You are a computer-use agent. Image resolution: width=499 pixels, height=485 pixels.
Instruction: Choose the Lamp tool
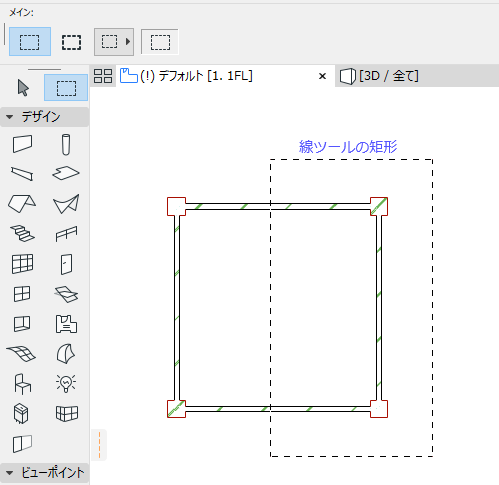click(66, 383)
